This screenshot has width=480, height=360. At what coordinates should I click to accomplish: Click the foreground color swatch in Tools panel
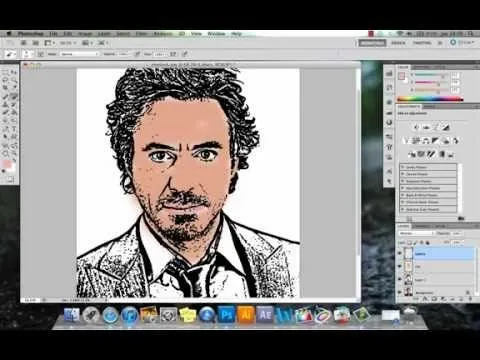tap(6, 163)
